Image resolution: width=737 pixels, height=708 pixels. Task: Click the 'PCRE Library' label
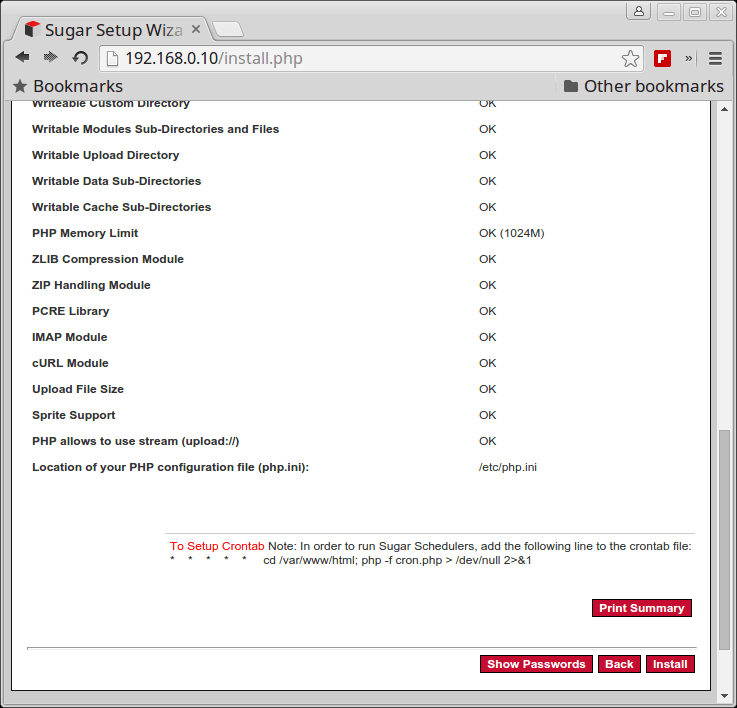[x=71, y=311]
